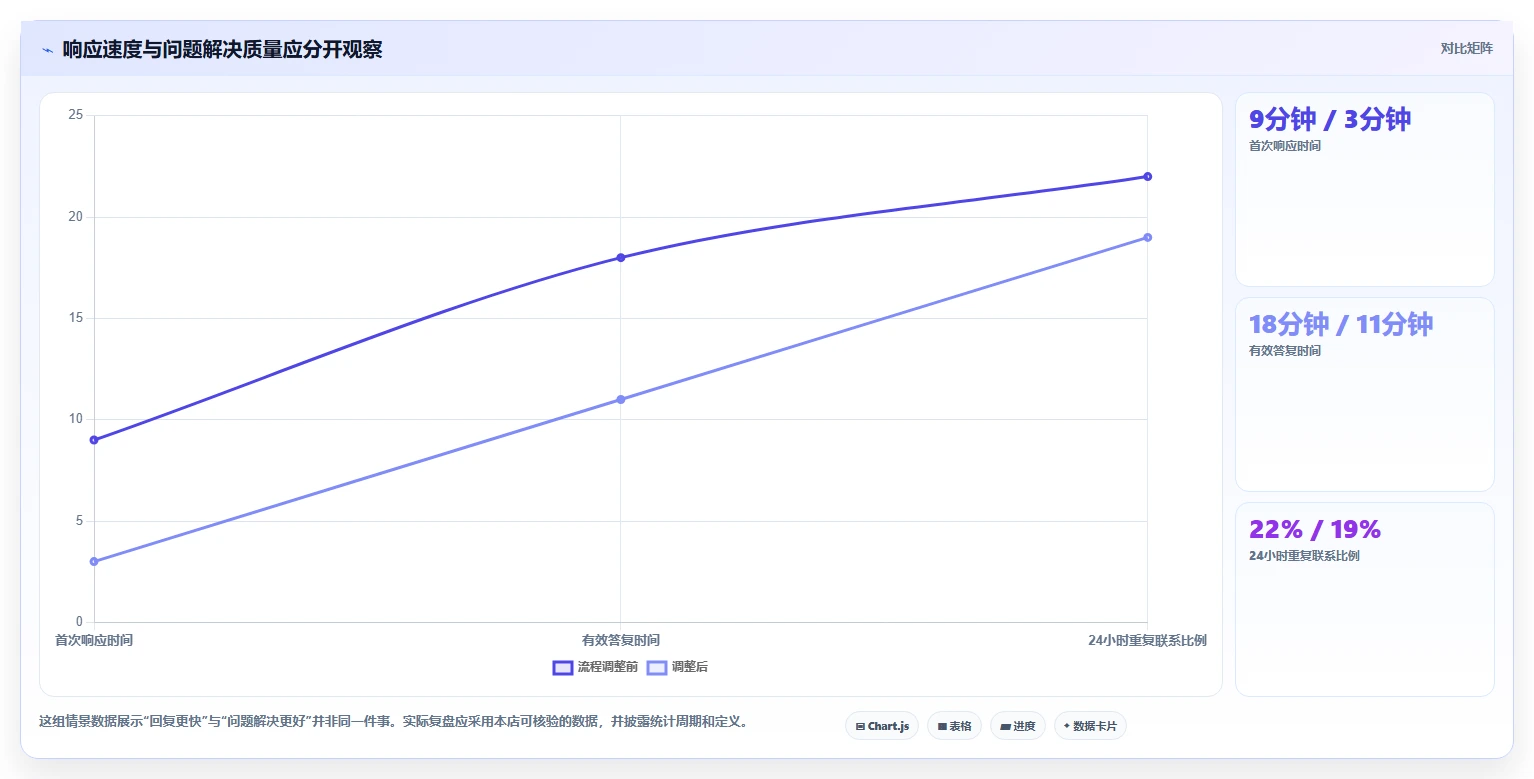The width and height of the screenshot is (1534, 779).
Task: Click the 对比矩阵 label in header
Action: (1466, 49)
